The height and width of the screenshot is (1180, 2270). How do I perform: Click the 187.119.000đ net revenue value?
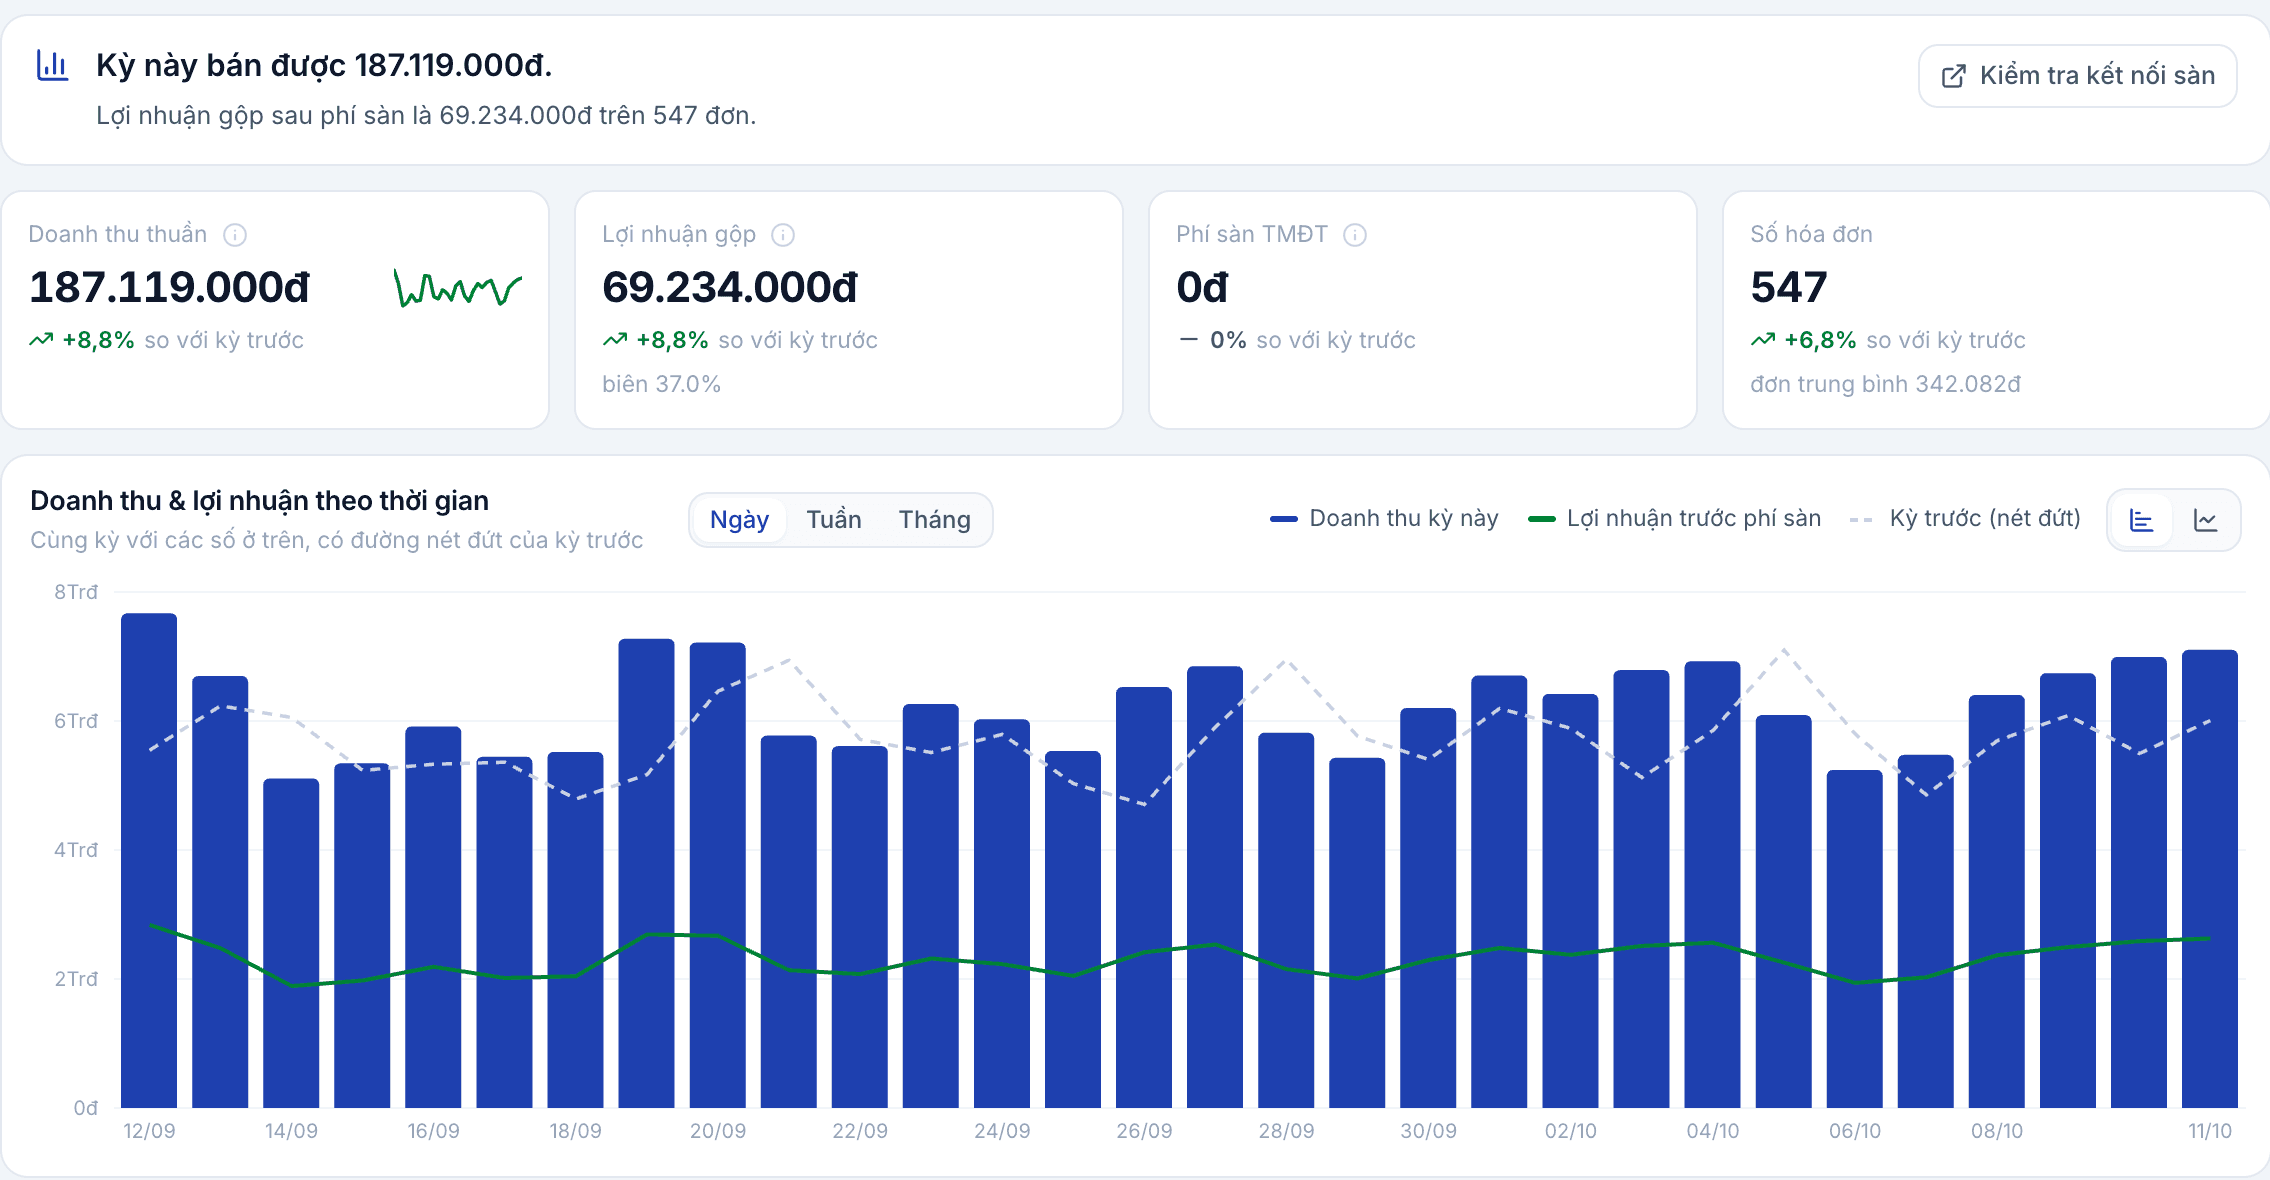tap(170, 288)
